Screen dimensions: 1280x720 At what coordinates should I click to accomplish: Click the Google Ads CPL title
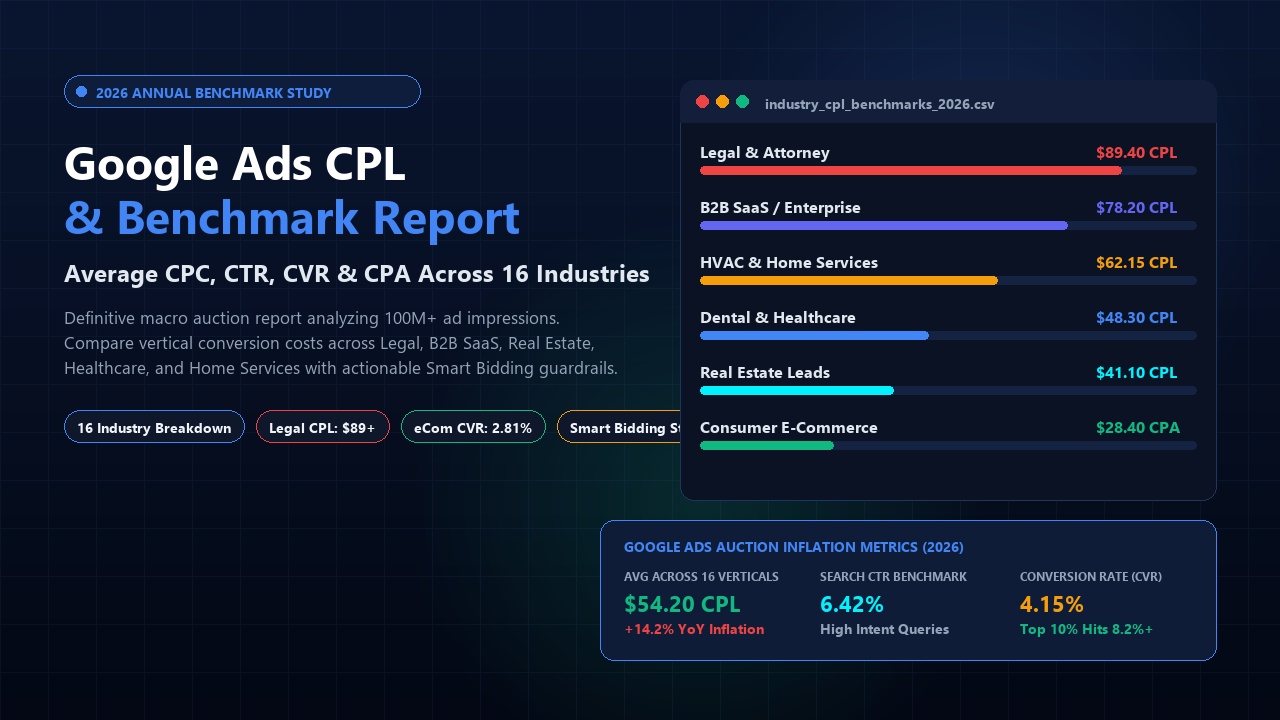pyautogui.click(x=235, y=164)
